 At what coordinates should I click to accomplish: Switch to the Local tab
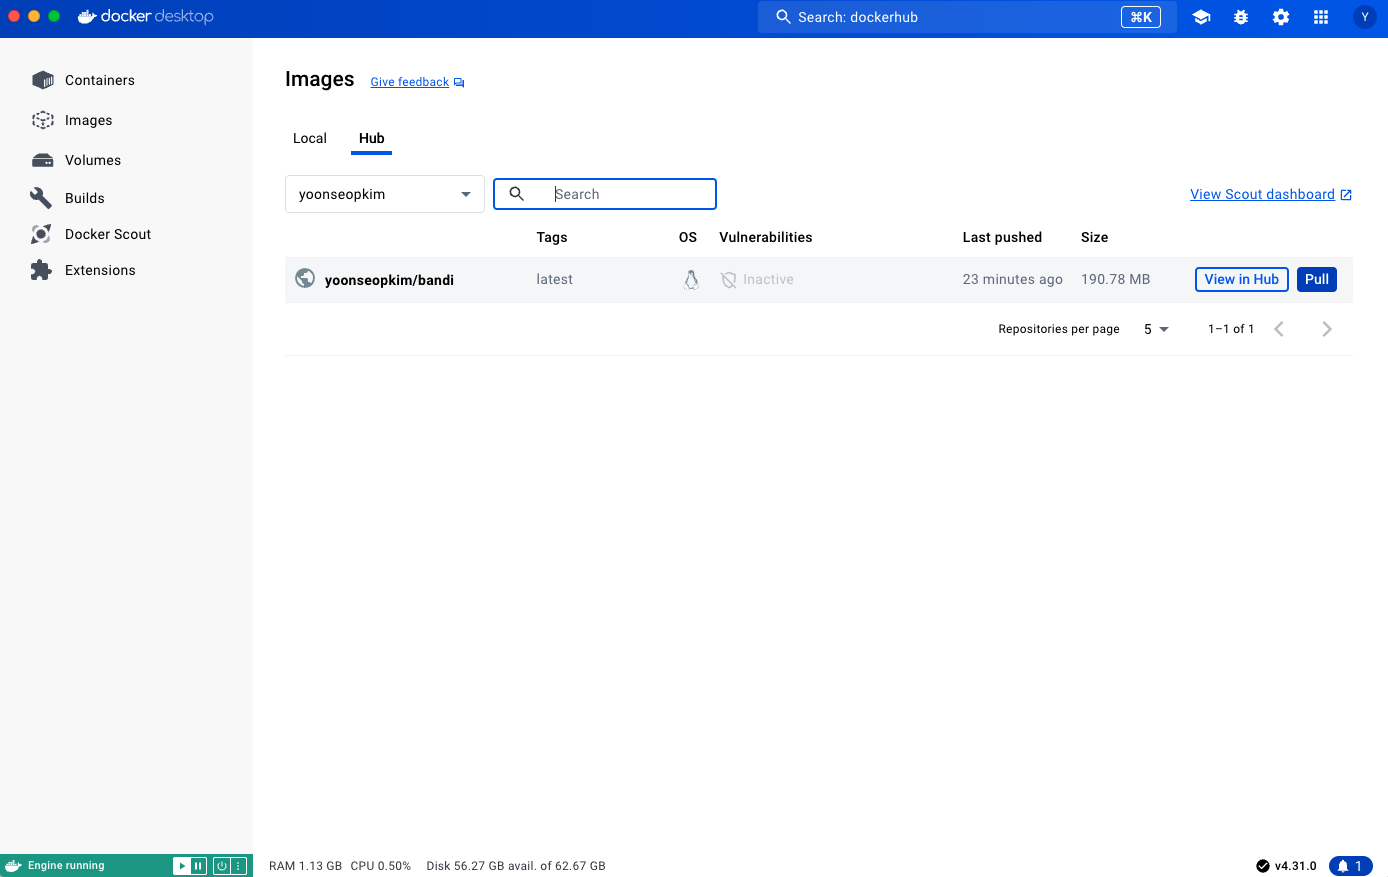(x=310, y=138)
